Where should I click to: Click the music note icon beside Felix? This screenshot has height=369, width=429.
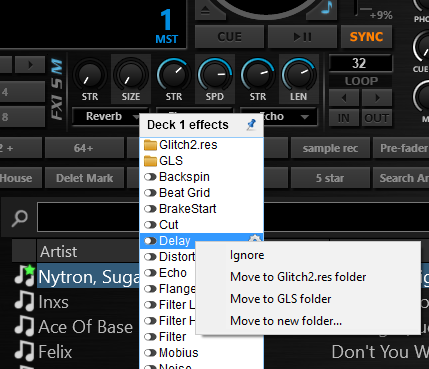click(x=24, y=352)
